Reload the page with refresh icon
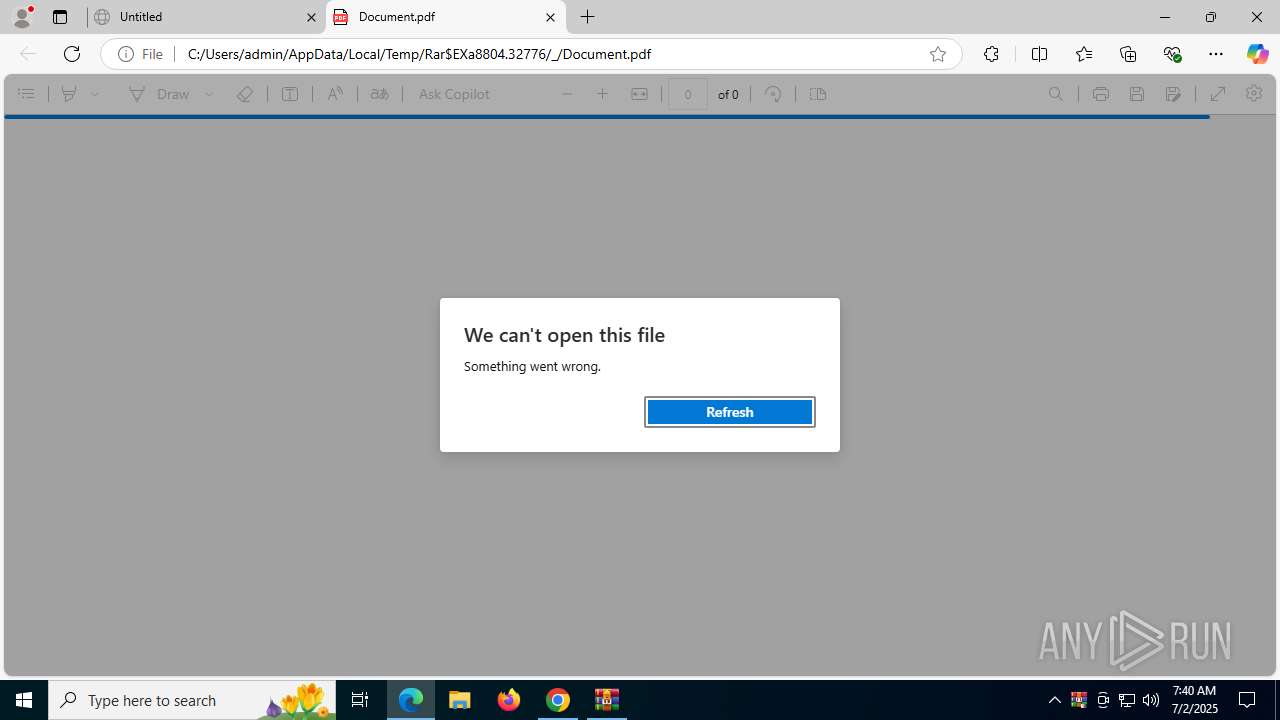This screenshot has width=1280, height=720. (x=72, y=54)
